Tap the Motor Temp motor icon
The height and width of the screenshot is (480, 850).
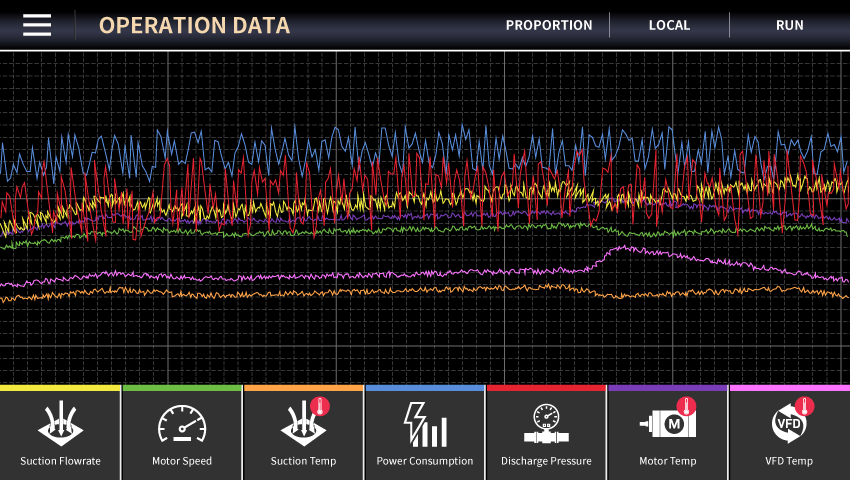coord(667,423)
